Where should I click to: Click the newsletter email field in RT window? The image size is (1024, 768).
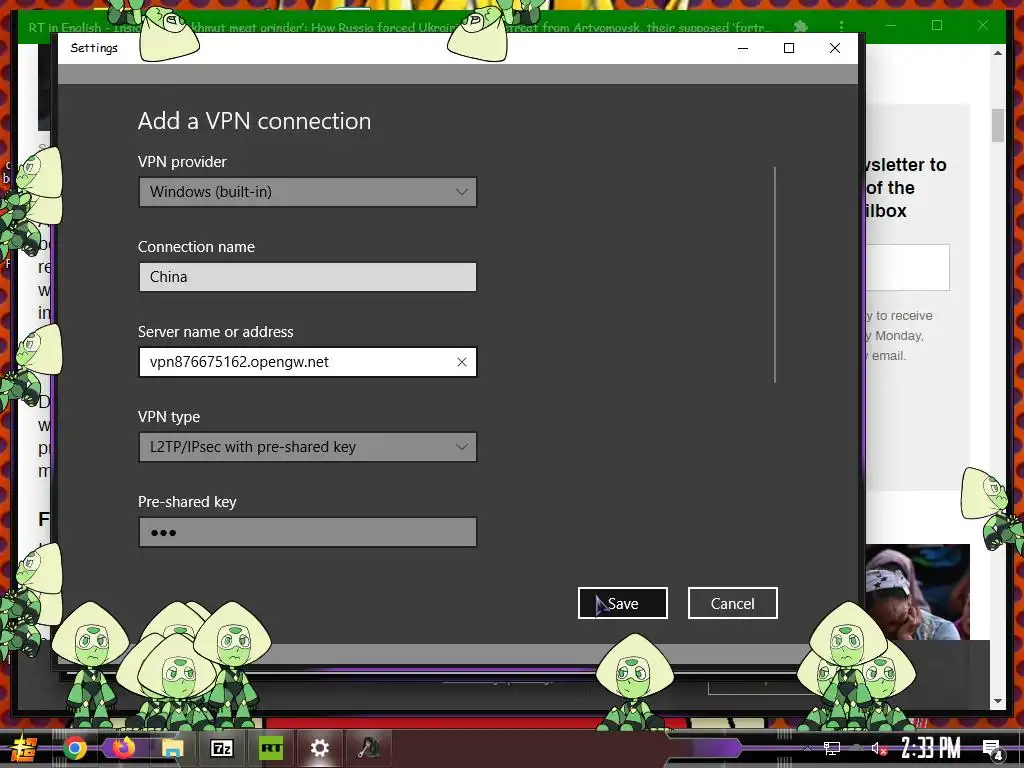coord(907,267)
